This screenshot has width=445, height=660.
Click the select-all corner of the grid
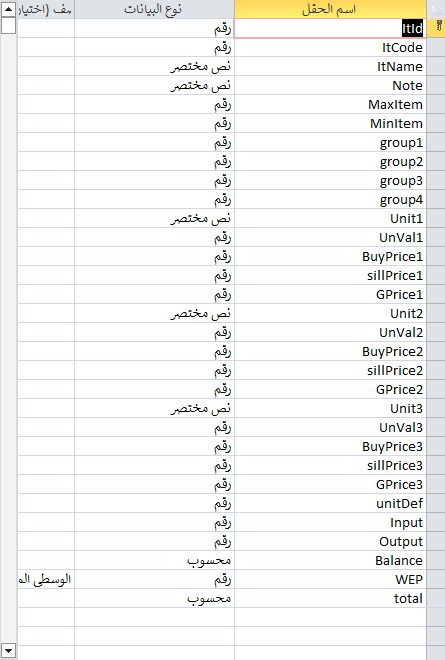(x=436, y=9)
